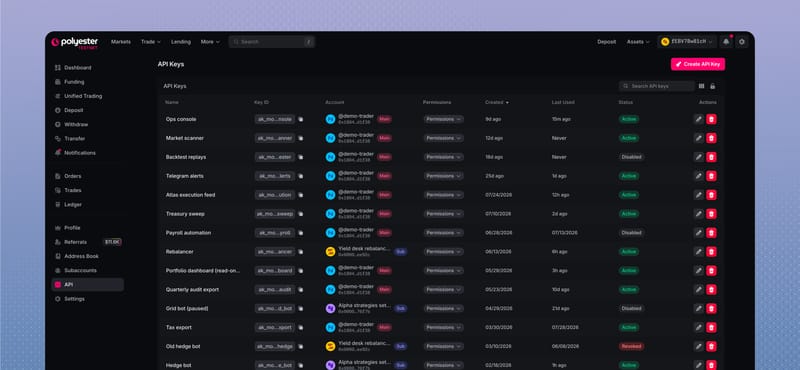
Task: Edit the Backtest replays API key
Action: pyautogui.click(x=698, y=157)
